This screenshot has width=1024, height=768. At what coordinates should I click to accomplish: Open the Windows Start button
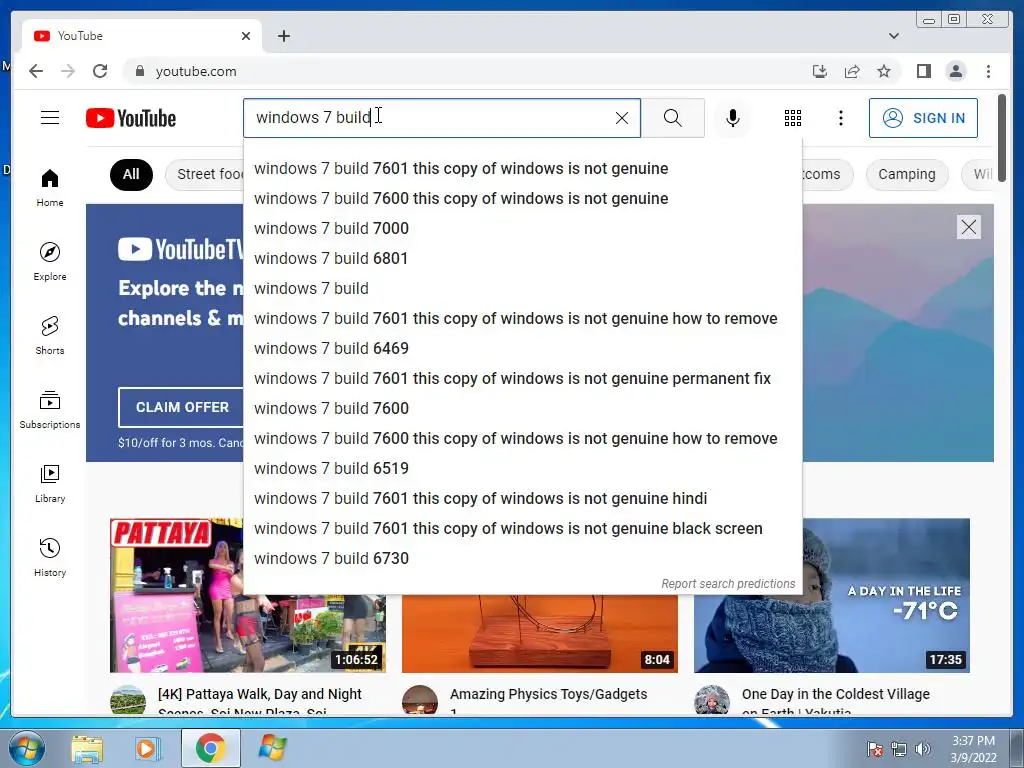[27, 748]
